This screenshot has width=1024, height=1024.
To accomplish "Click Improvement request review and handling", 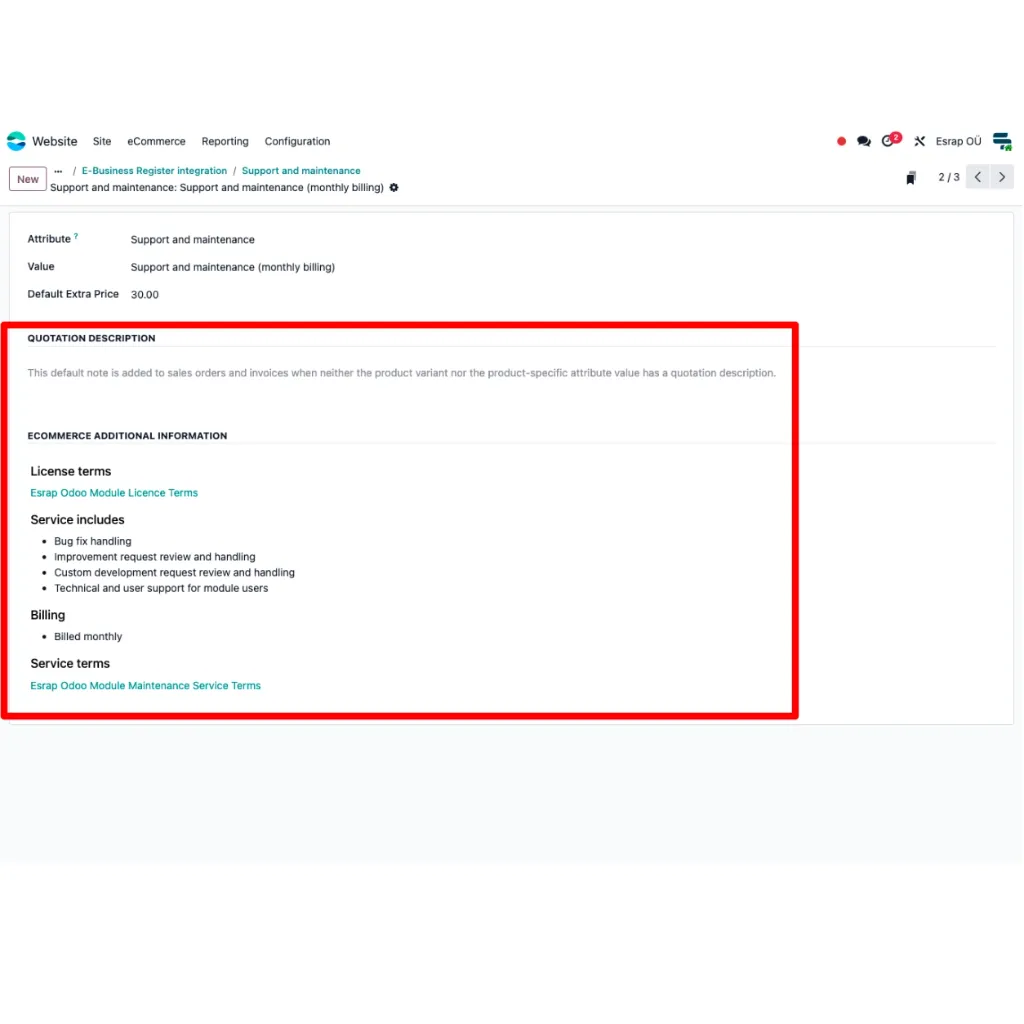I will [x=155, y=556].
